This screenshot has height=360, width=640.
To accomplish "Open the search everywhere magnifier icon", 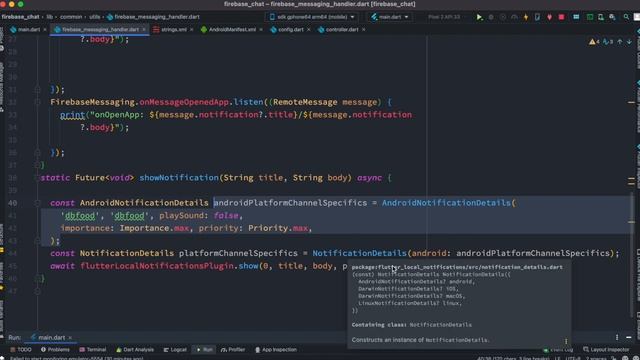I will (626, 17).
